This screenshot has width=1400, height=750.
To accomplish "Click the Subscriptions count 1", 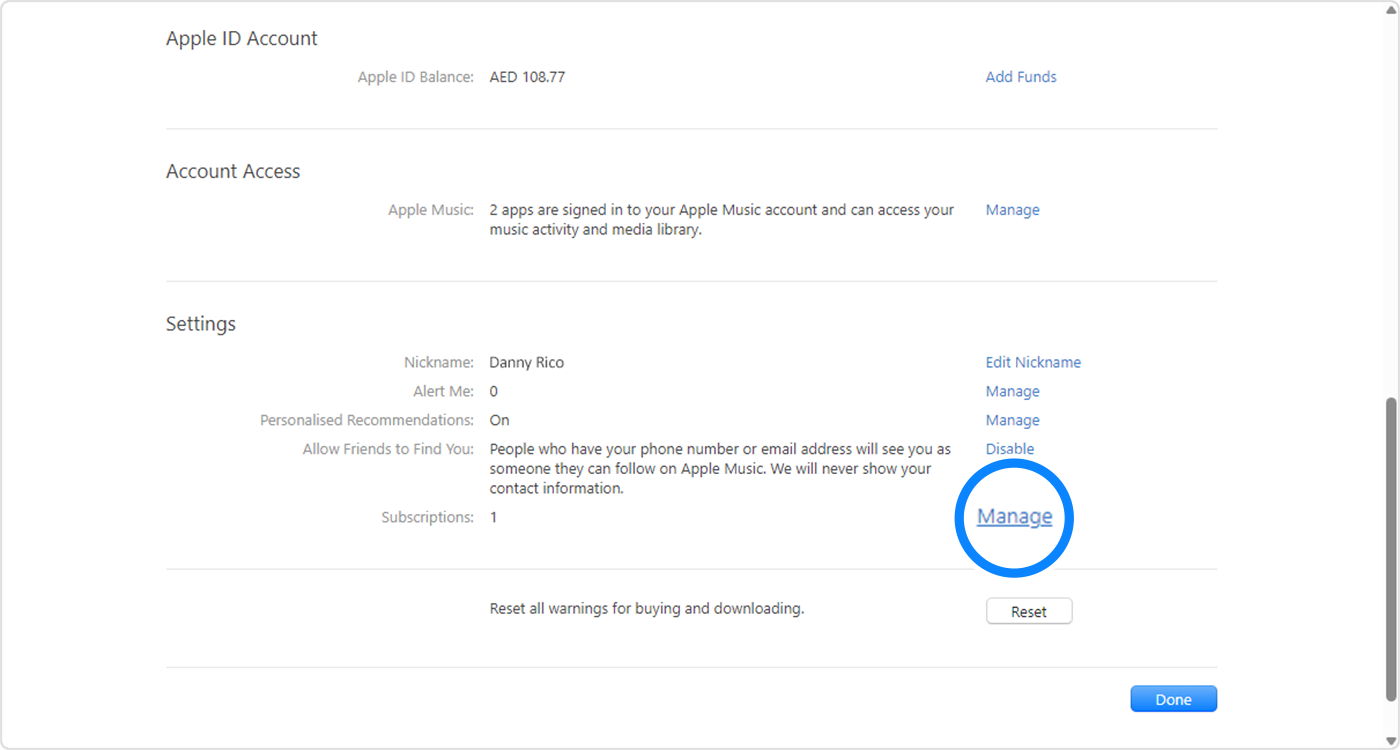I will [x=493, y=517].
